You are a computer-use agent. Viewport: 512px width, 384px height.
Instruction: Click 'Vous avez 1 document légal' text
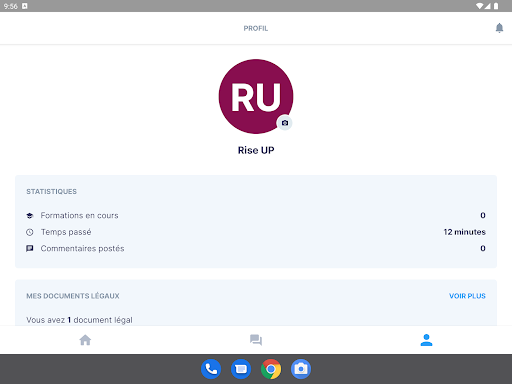point(79,320)
